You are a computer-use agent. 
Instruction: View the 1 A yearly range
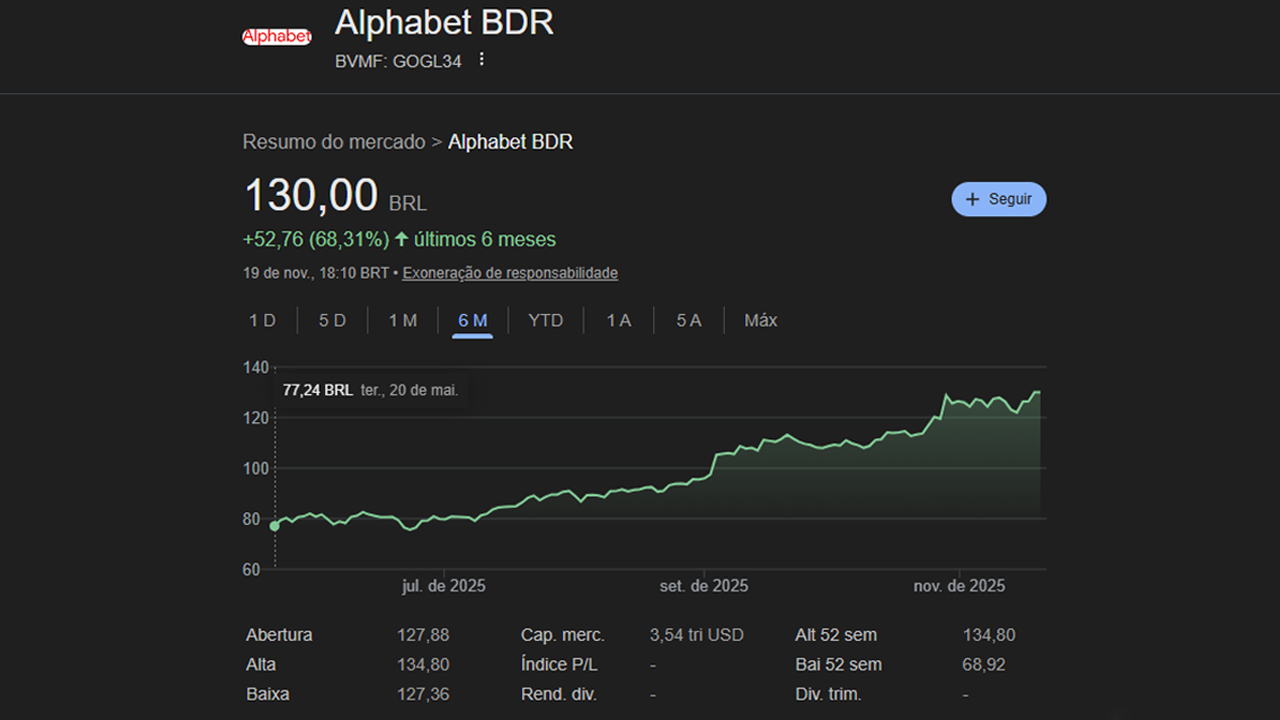click(619, 321)
